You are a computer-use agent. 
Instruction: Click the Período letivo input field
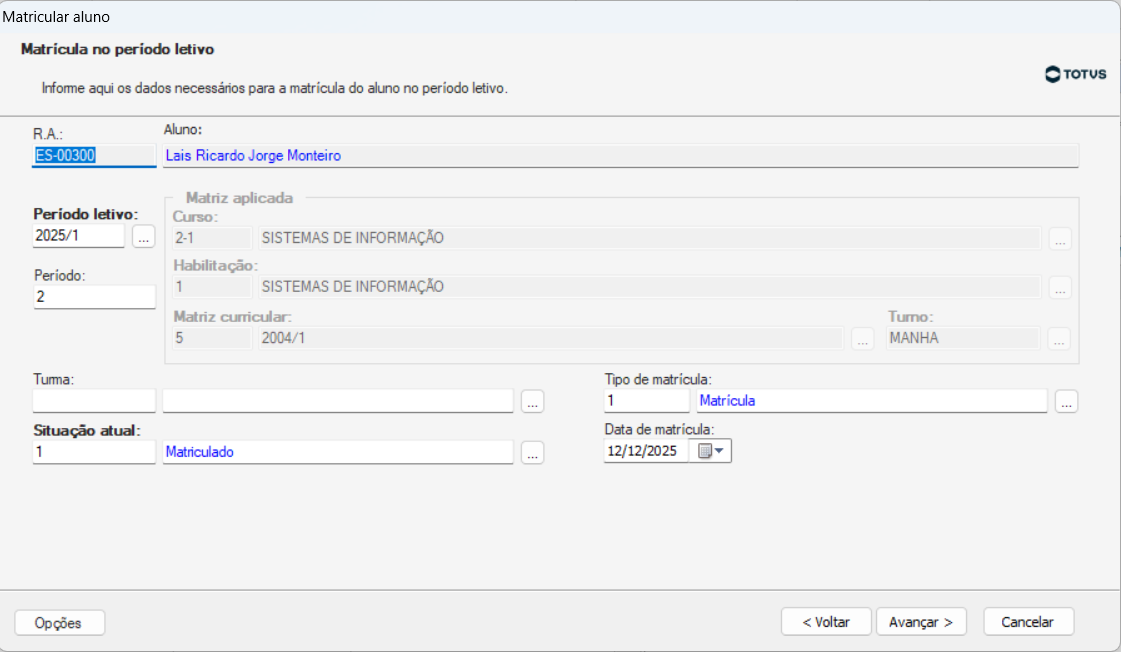tap(79, 236)
